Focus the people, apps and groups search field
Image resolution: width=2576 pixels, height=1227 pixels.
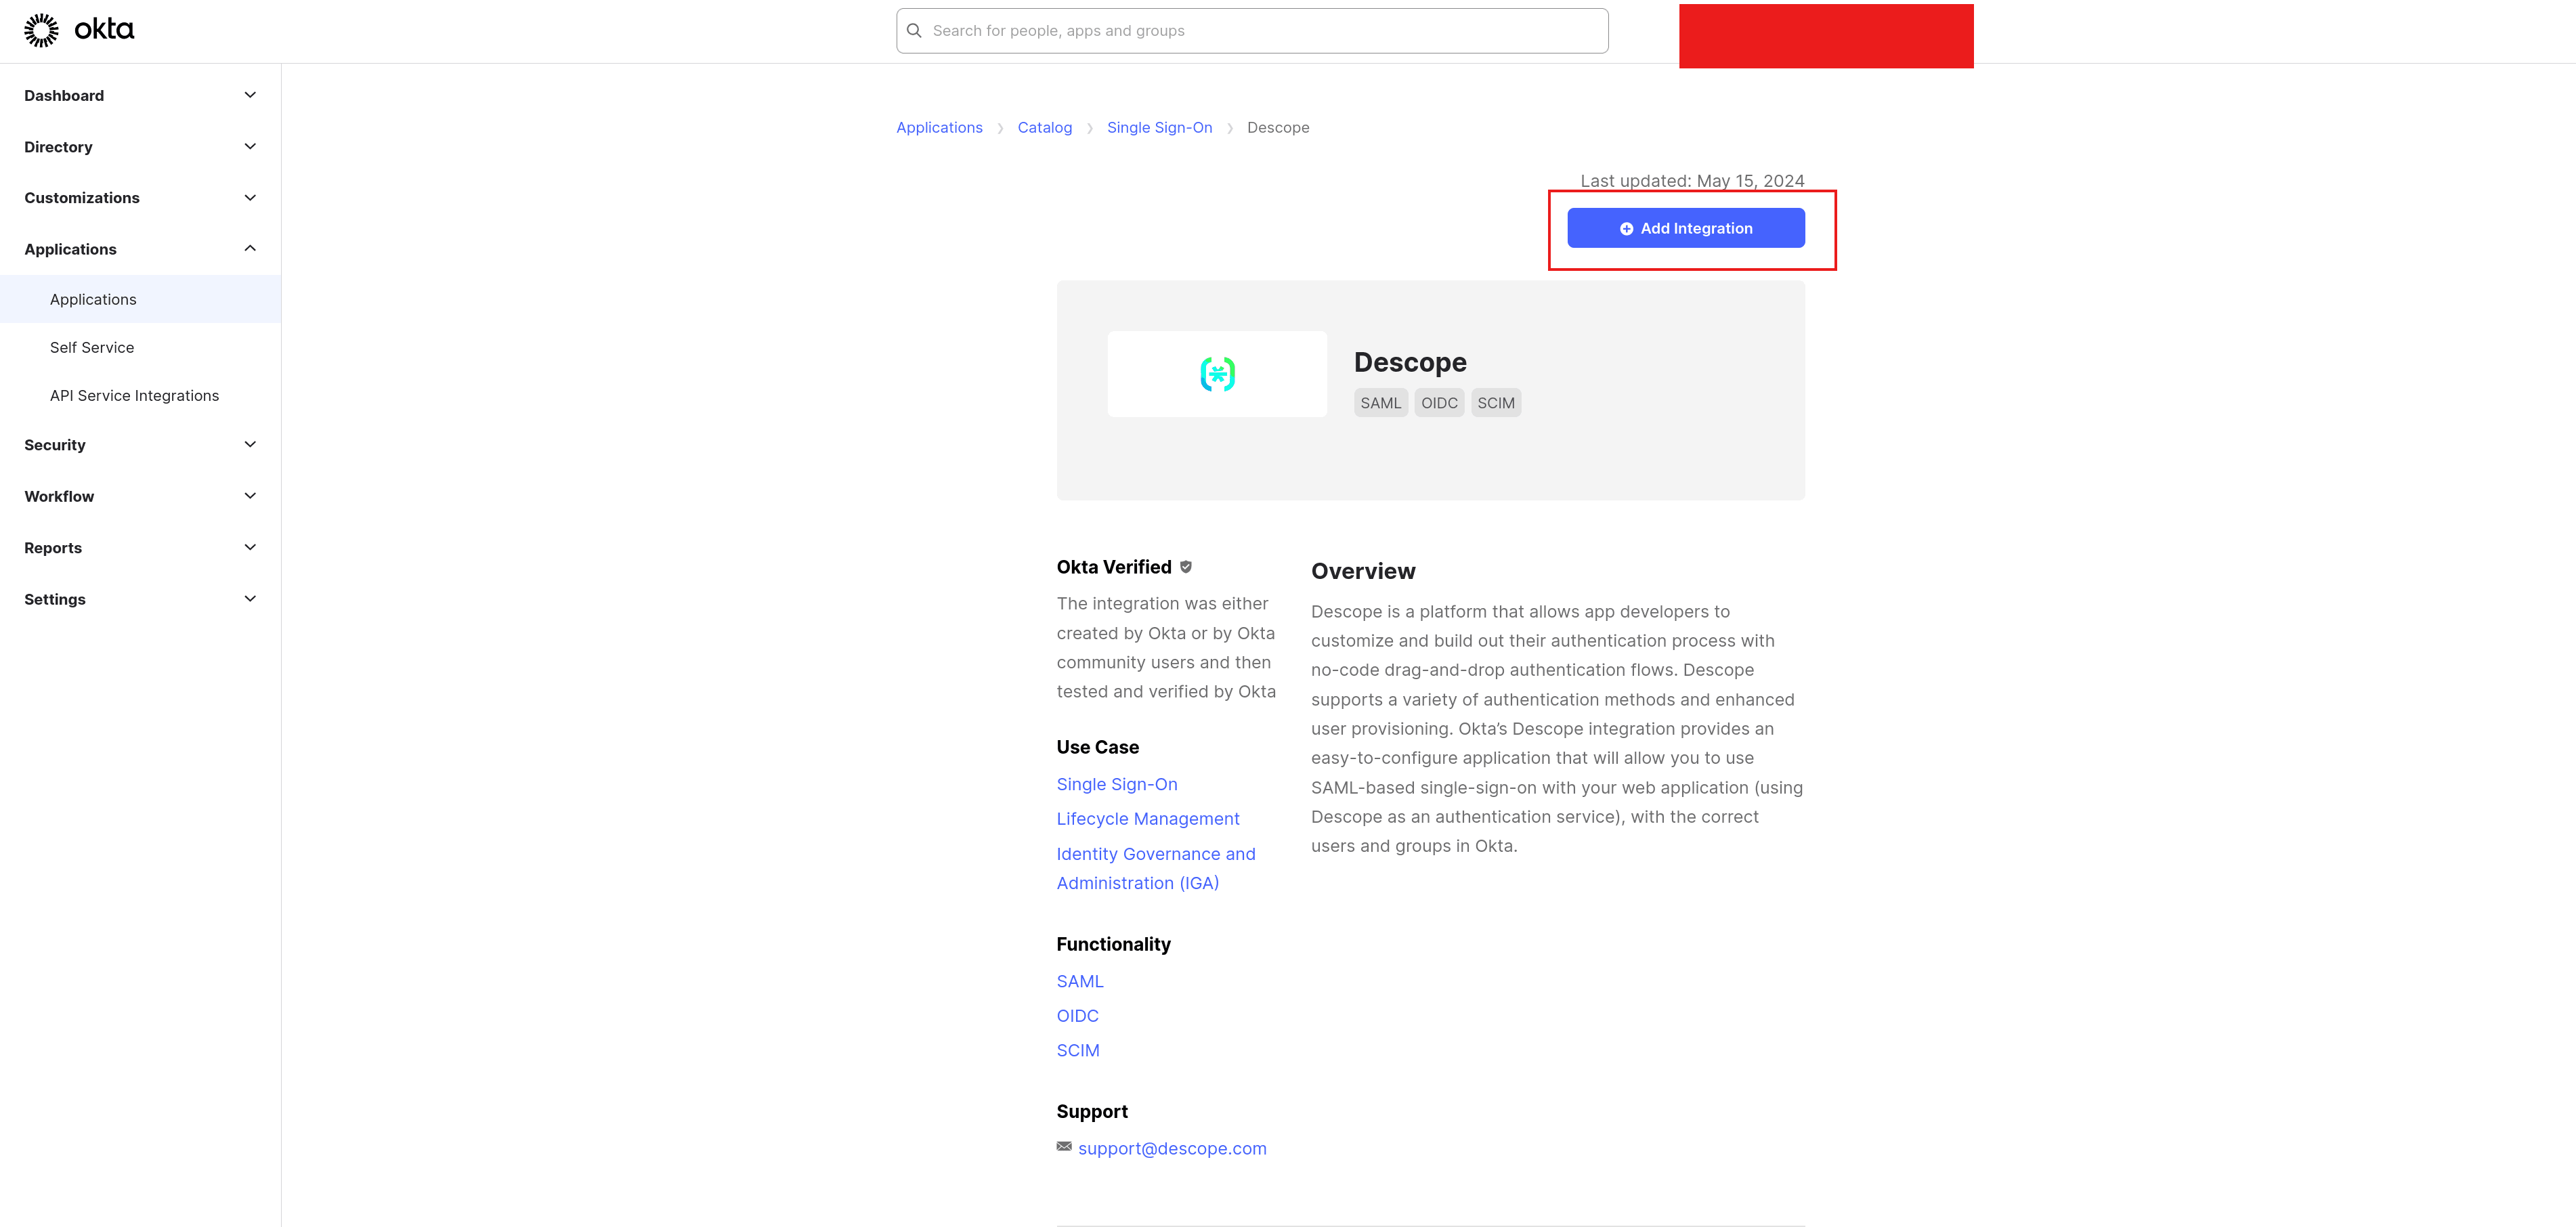[1260, 31]
